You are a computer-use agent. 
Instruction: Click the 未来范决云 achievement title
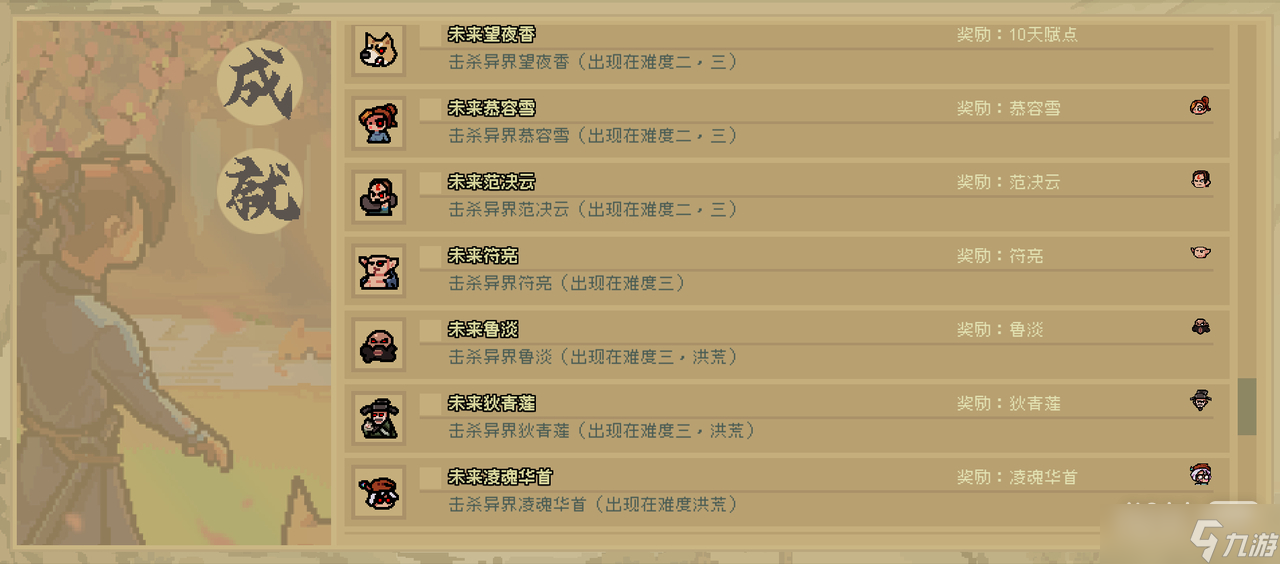[491, 182]
